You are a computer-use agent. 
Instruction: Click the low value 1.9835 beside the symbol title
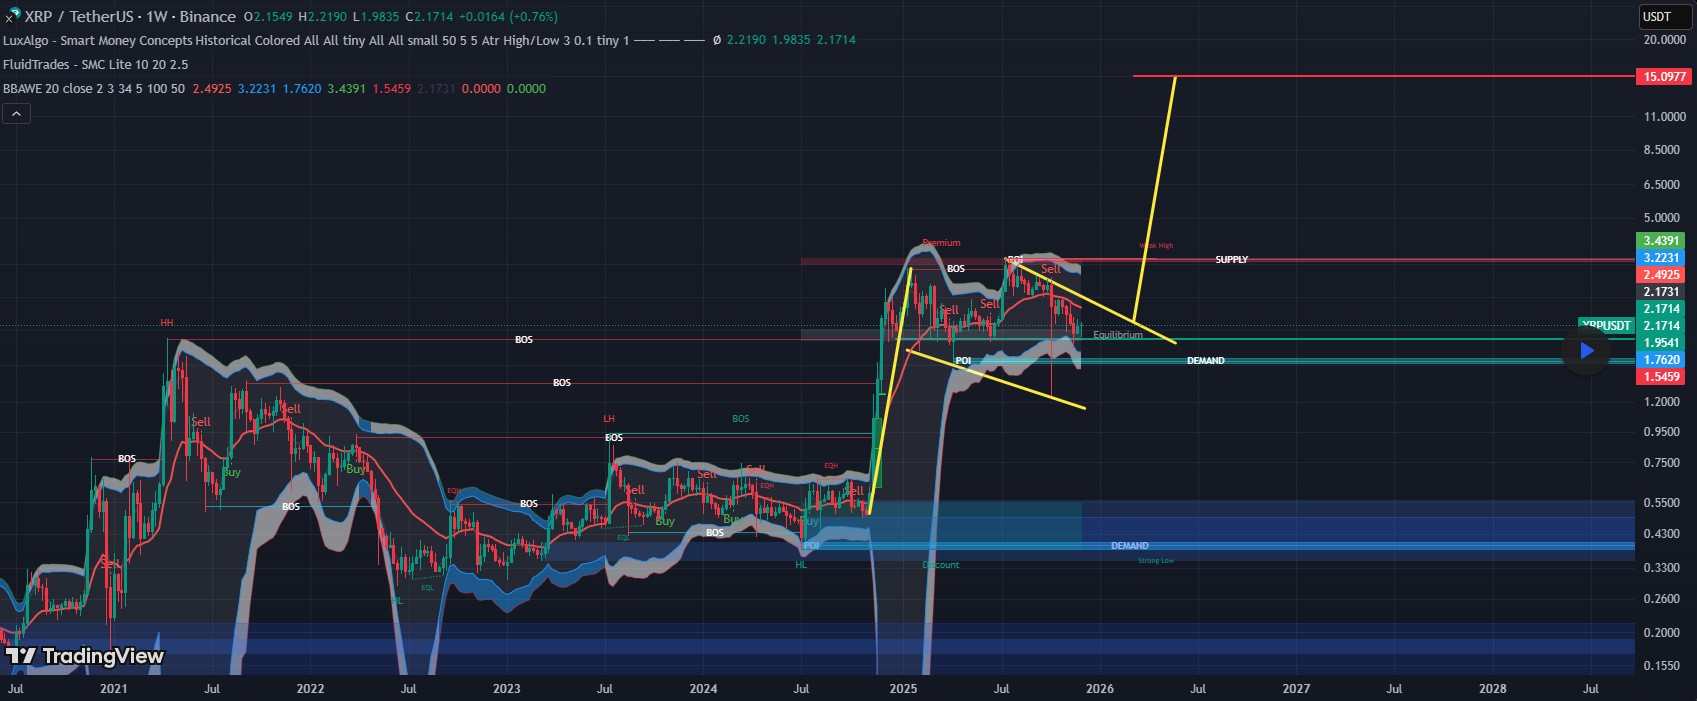[380, 17]
